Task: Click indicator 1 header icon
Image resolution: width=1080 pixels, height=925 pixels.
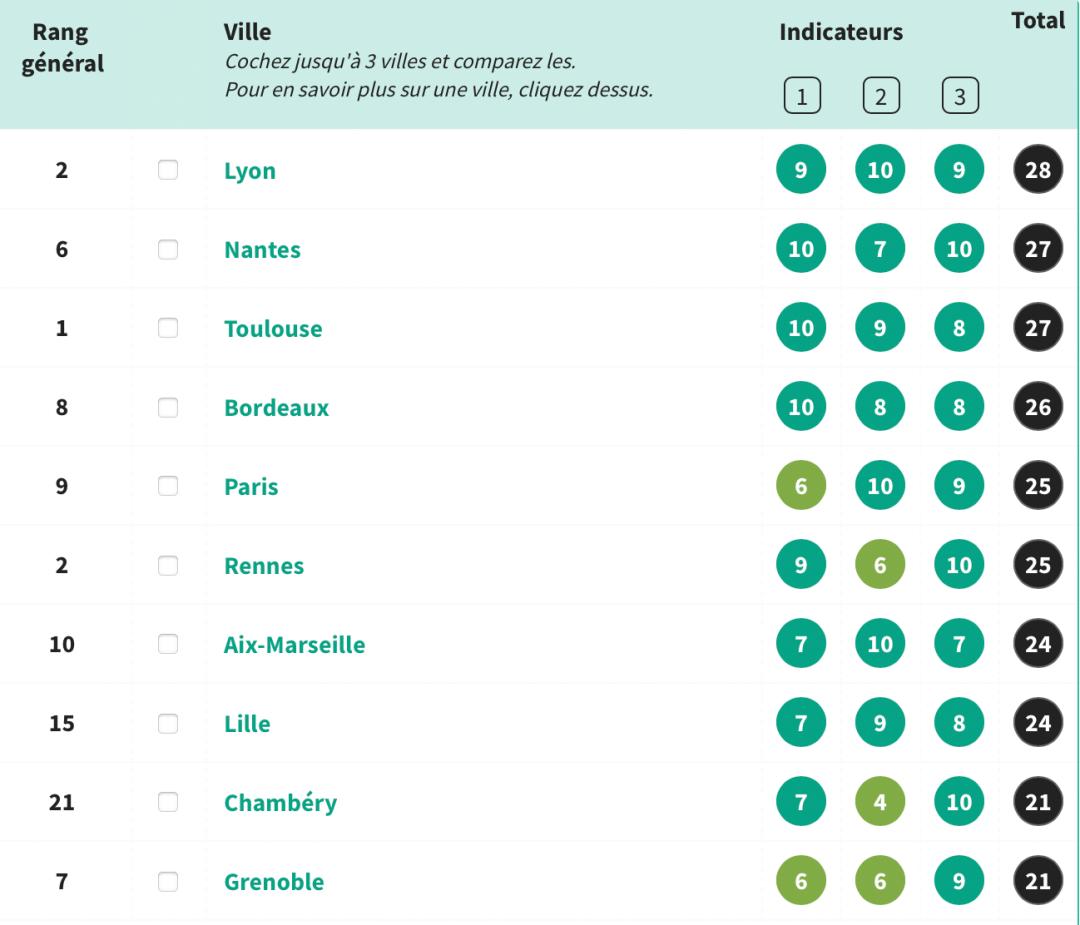Action: 801,97
